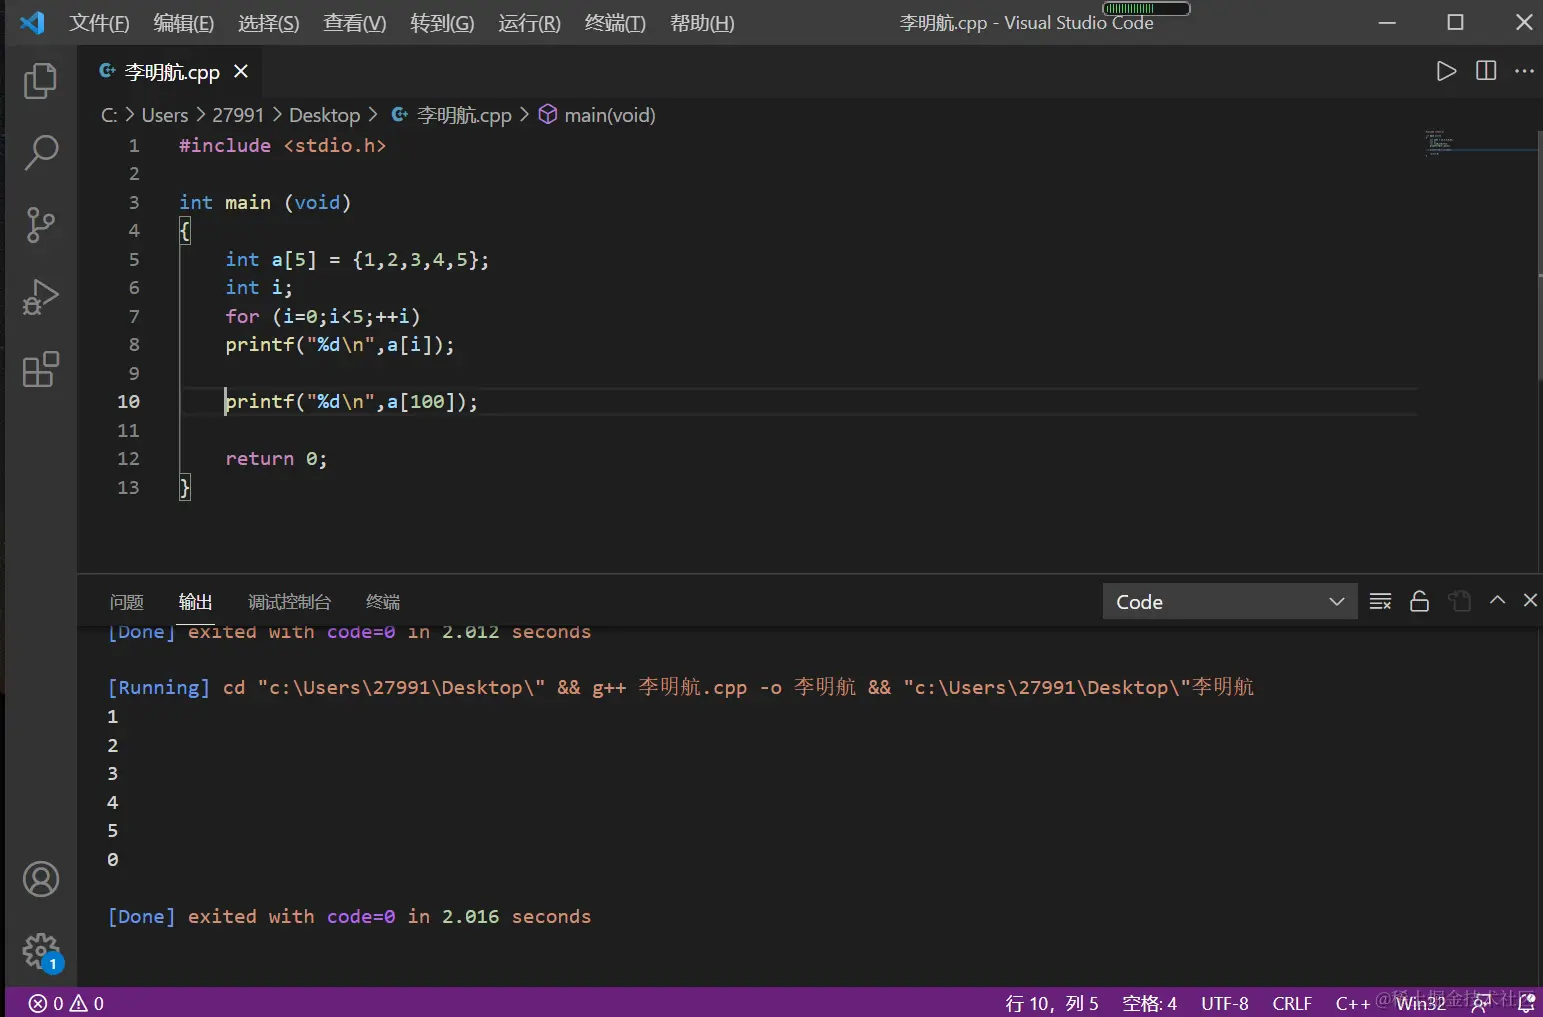Open the 终端(T) menu
Viewport: 1543px width, 1017px height.
[615, 23]
